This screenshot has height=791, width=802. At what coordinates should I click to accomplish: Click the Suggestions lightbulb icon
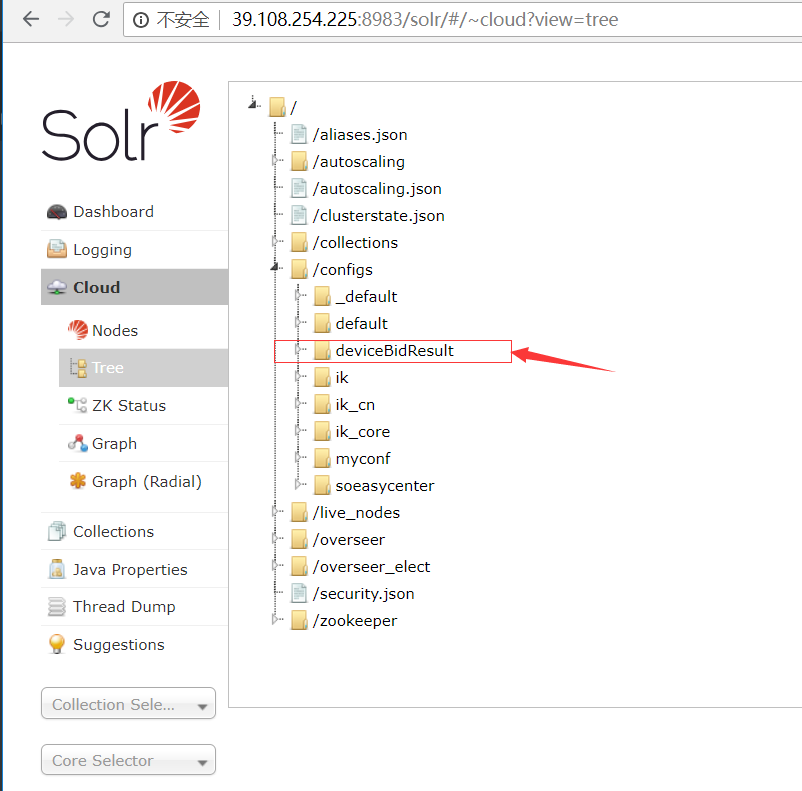point(57,644)
